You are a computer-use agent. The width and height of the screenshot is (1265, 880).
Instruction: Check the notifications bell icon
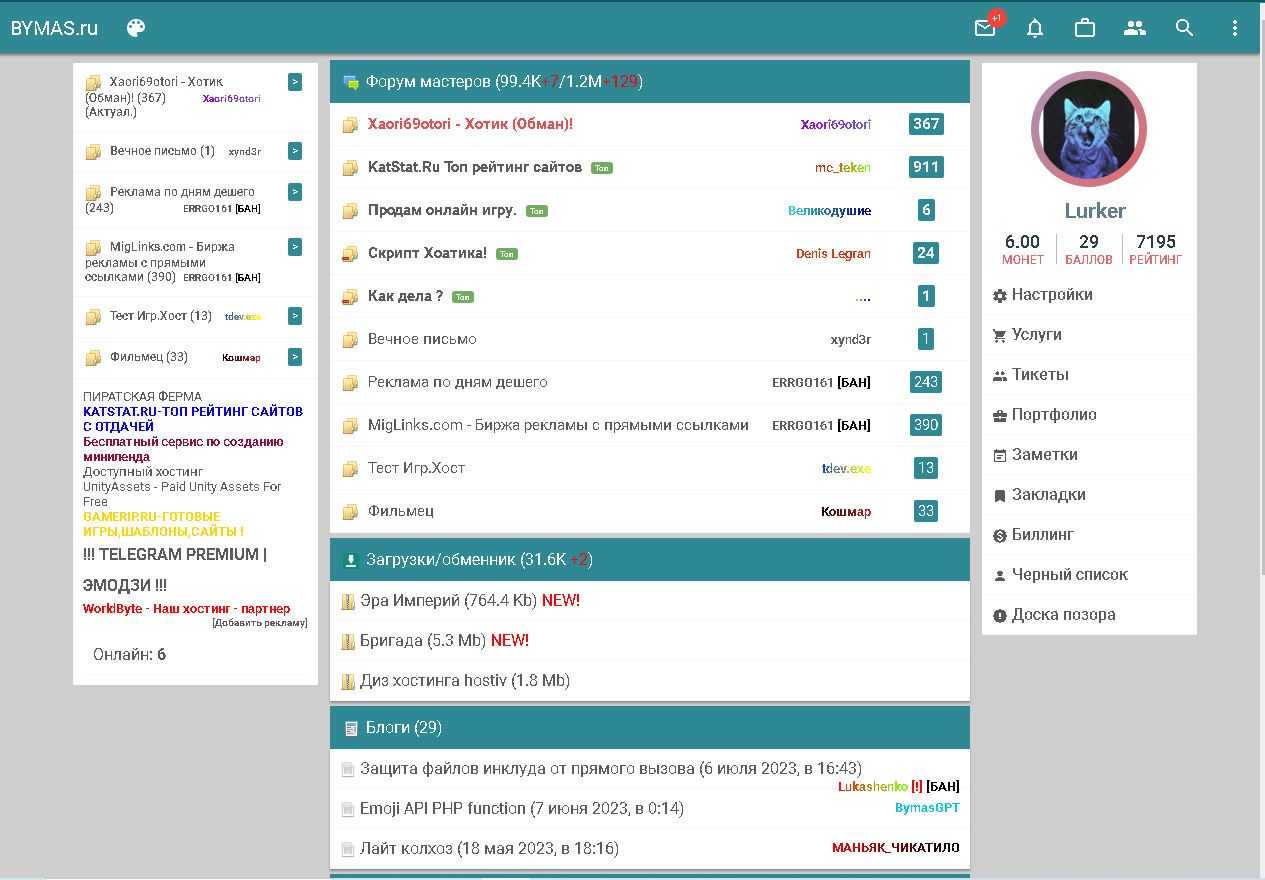click(1035, 28)
